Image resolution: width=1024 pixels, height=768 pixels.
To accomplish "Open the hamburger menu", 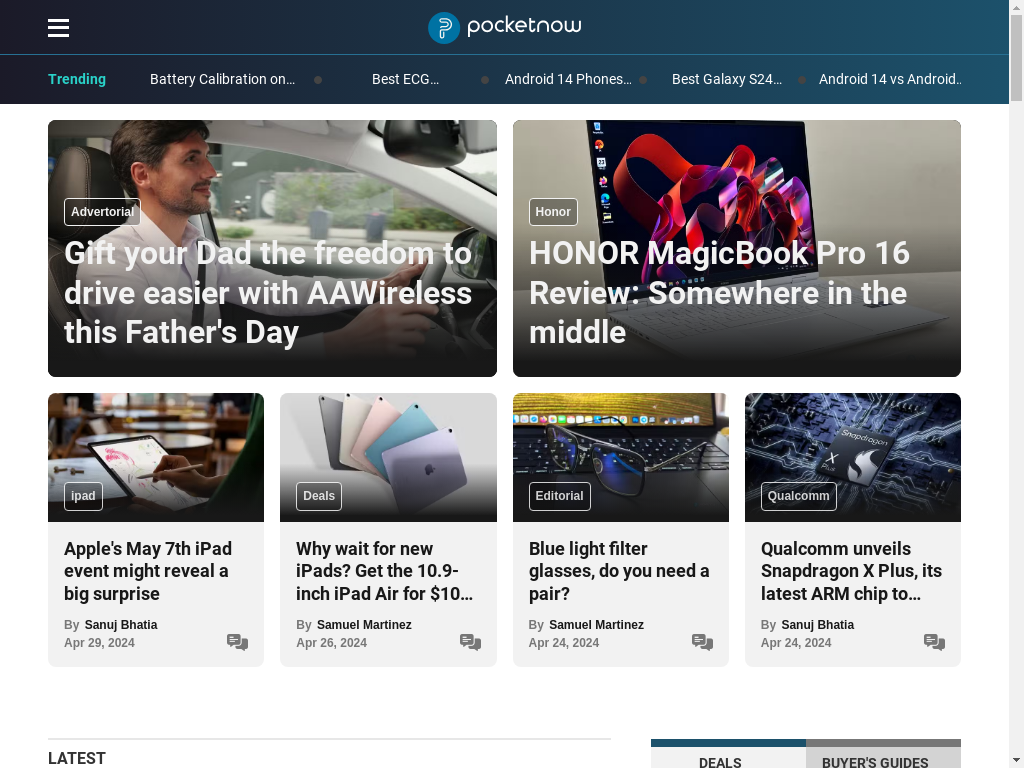I will coord(58,27).
